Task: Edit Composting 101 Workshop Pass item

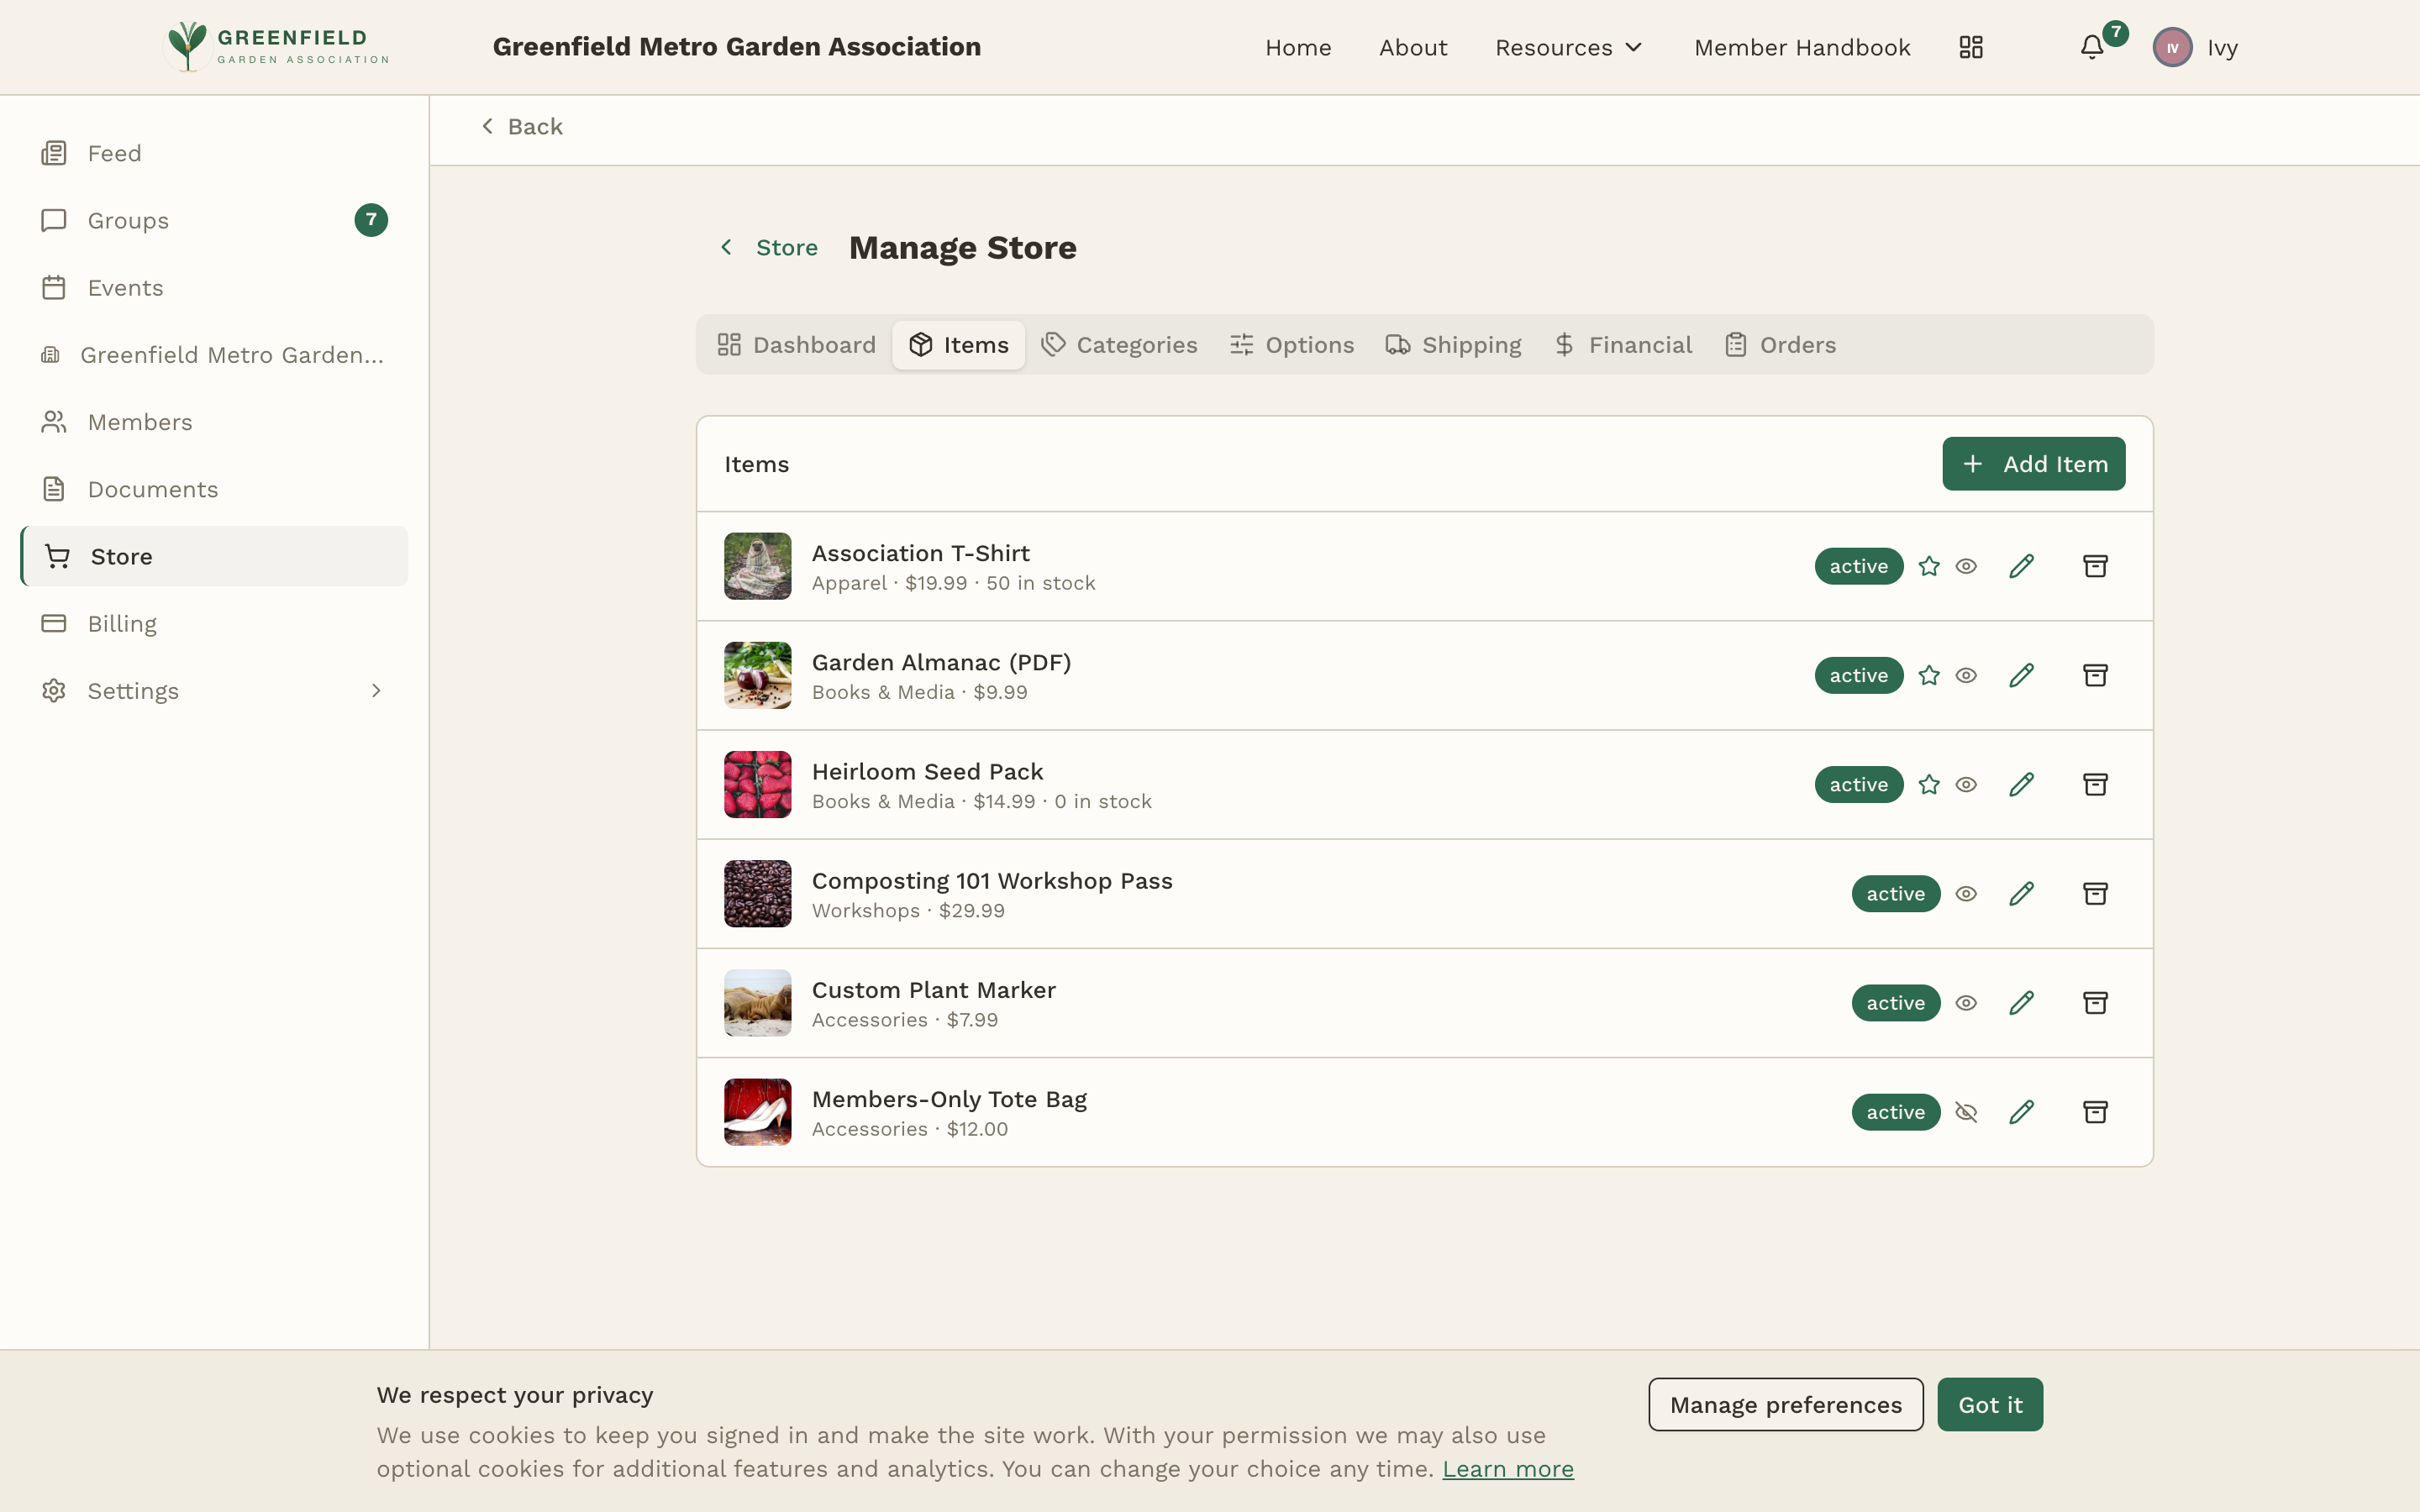Action: [x=2021, y=893]
